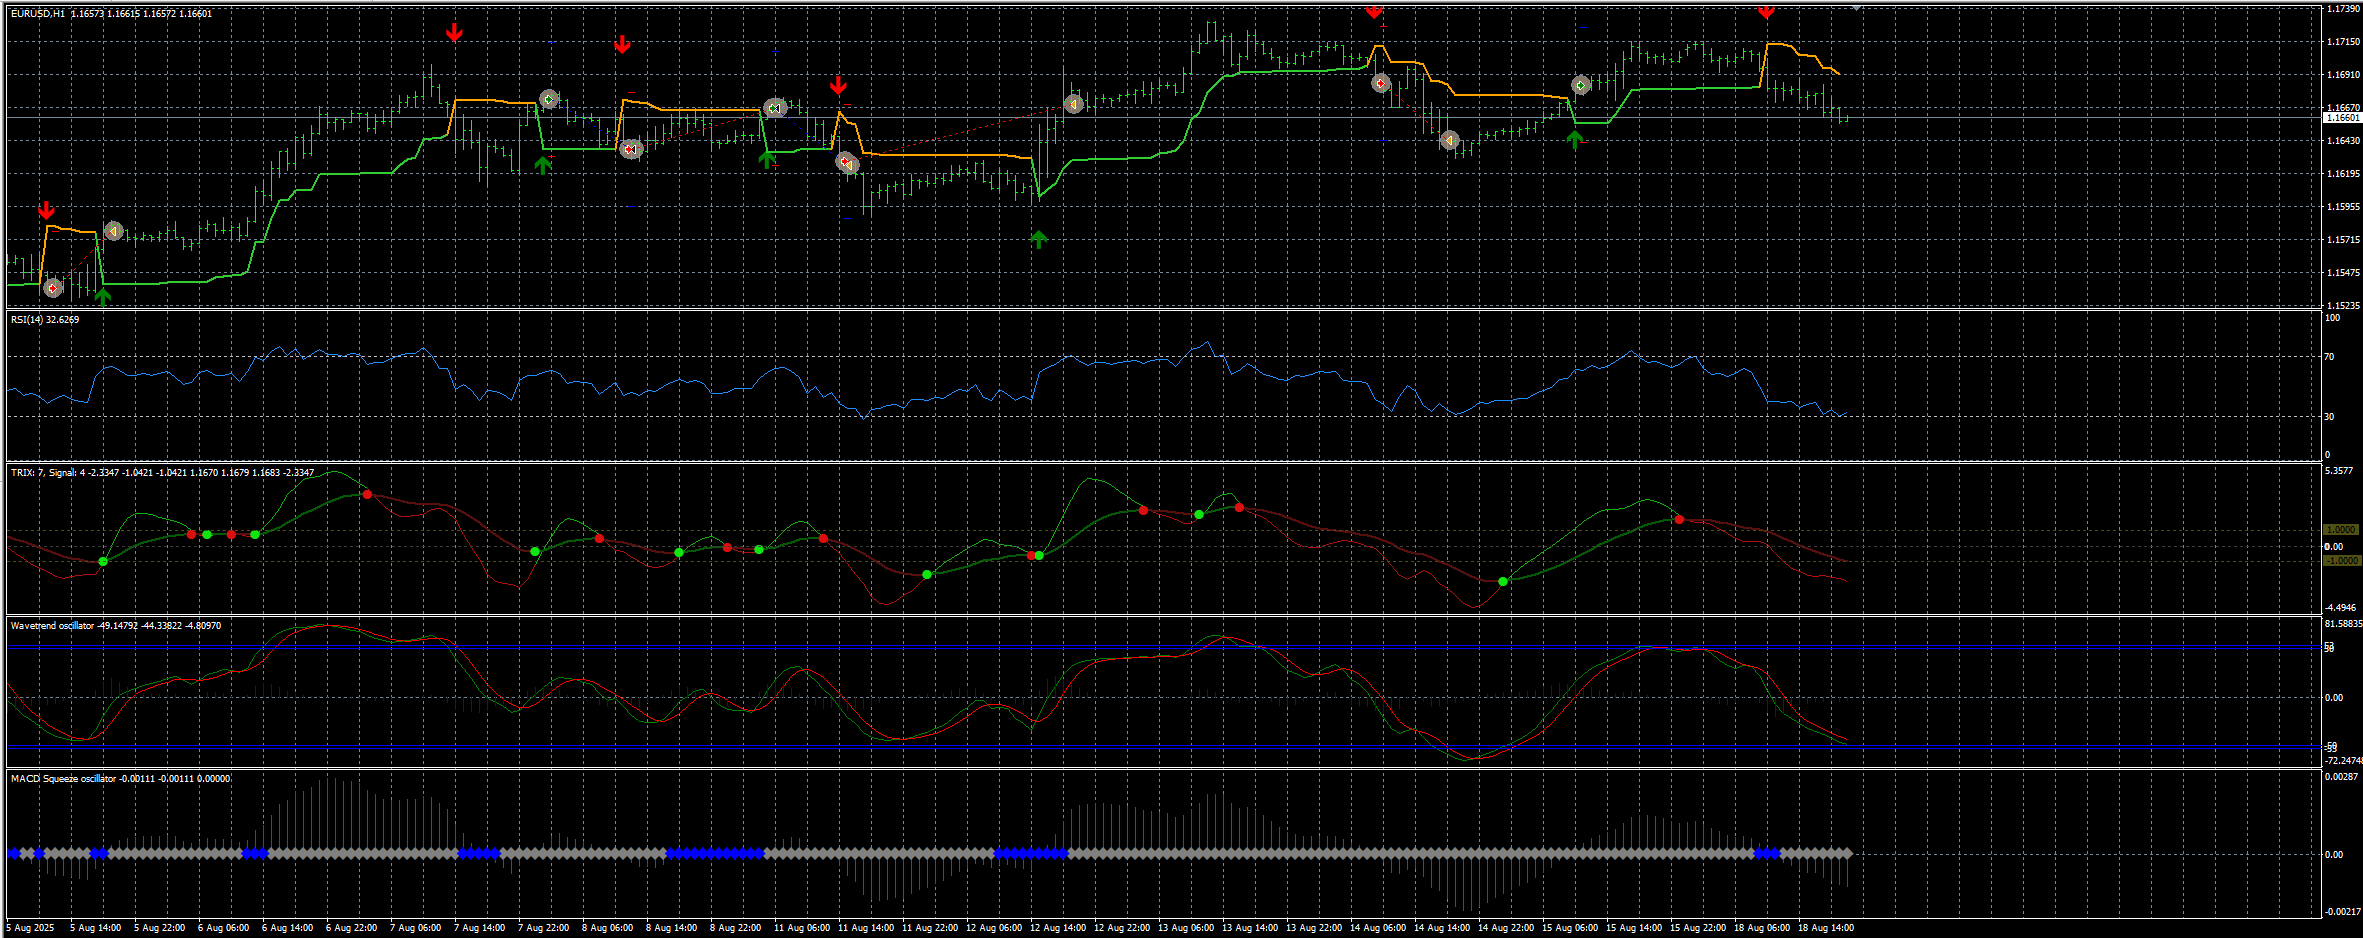
Task: Click the green TRIX dot near 14 Aug 22:00
Action: click(1503, 581)
